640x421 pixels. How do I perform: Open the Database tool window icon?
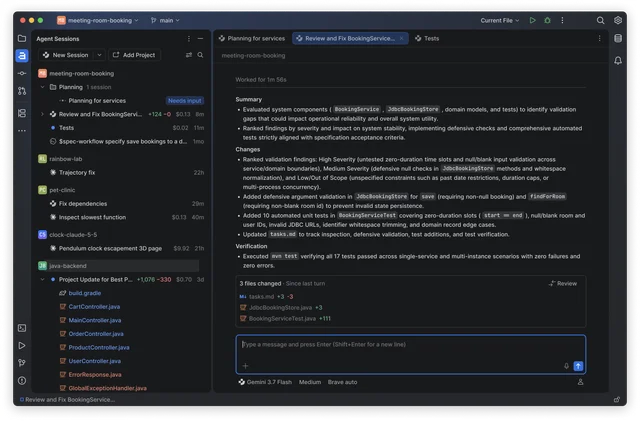pyautogui.click(x=618, y=38)
